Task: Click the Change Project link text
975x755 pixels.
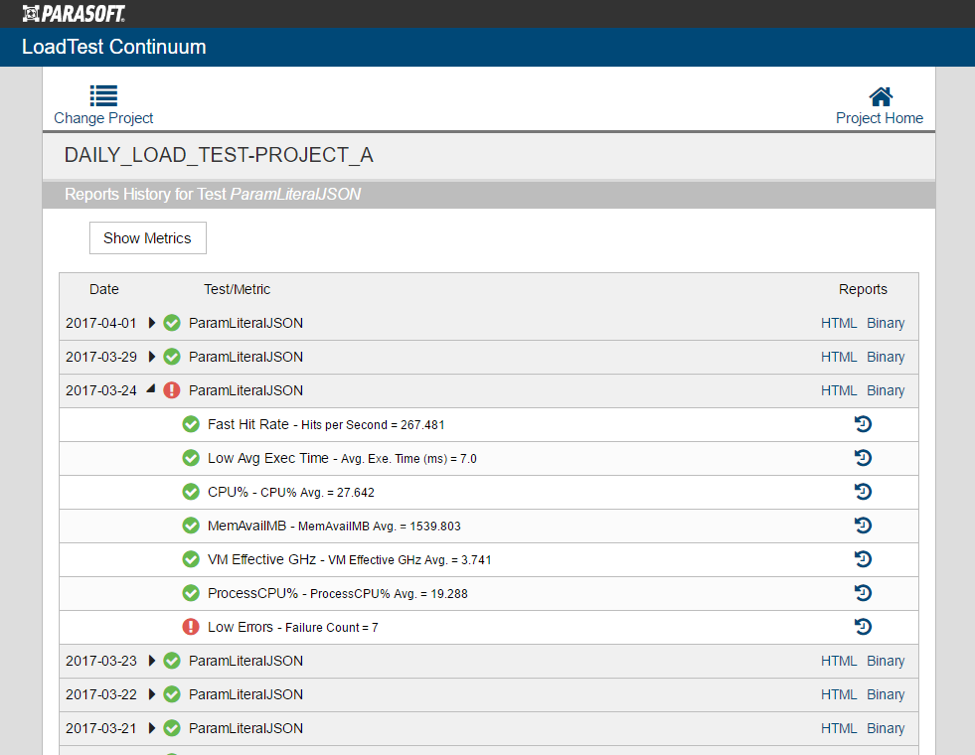Action: (103, 118)
